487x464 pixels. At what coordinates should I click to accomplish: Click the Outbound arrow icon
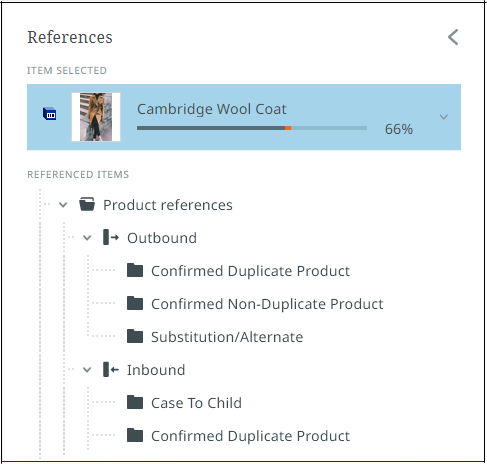[111, 237]
